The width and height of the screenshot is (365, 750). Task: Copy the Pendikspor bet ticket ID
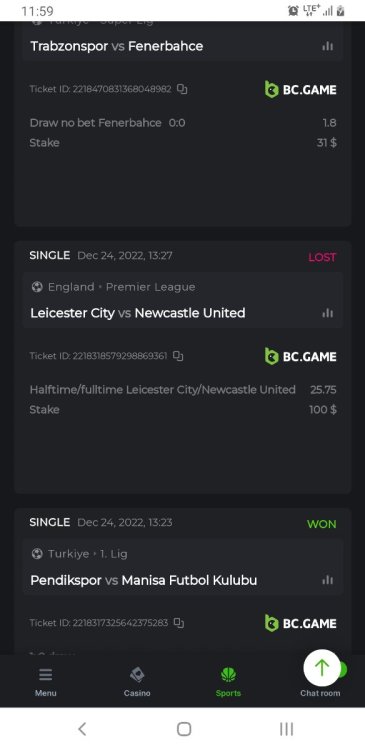click(179, 623)
